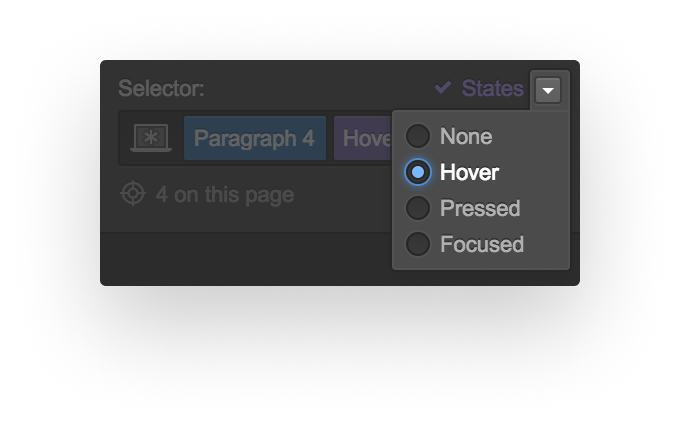This screenshot has width=680, height=426.
Task: Choose the Focused label in states menu
Action: [482, 244]
